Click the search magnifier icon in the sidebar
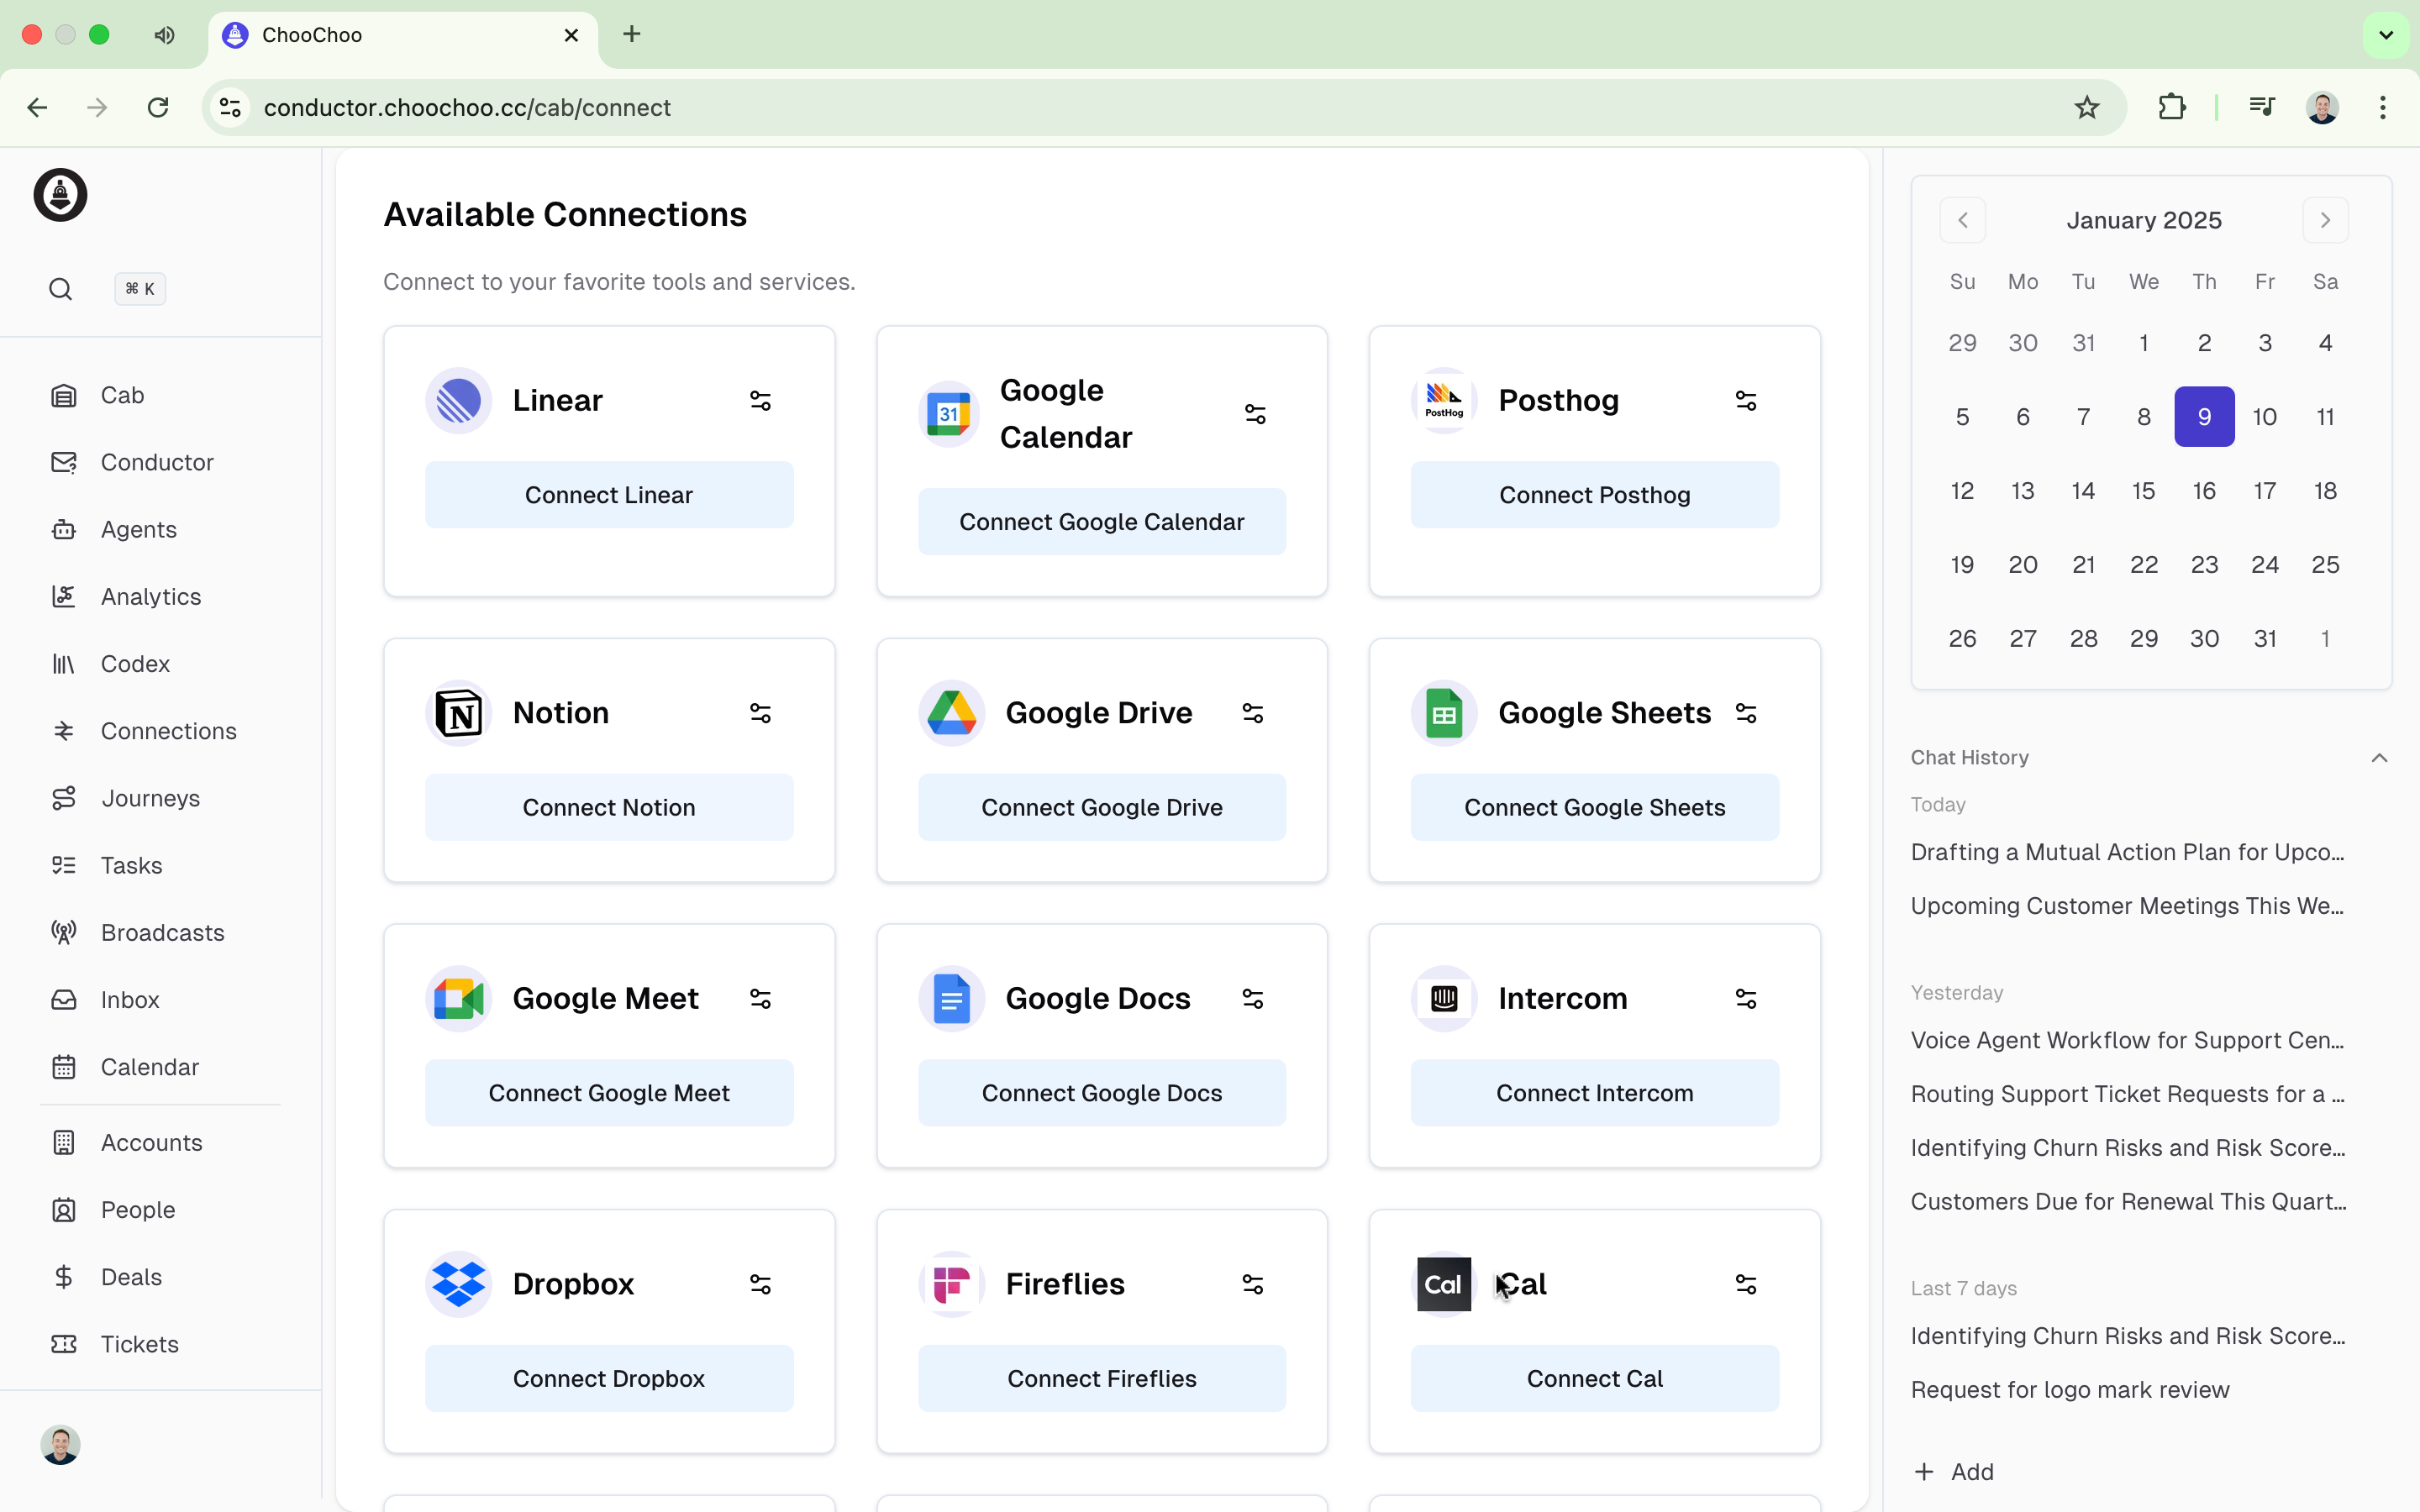The image size is (2420, 1512). (x=60, y=290)
